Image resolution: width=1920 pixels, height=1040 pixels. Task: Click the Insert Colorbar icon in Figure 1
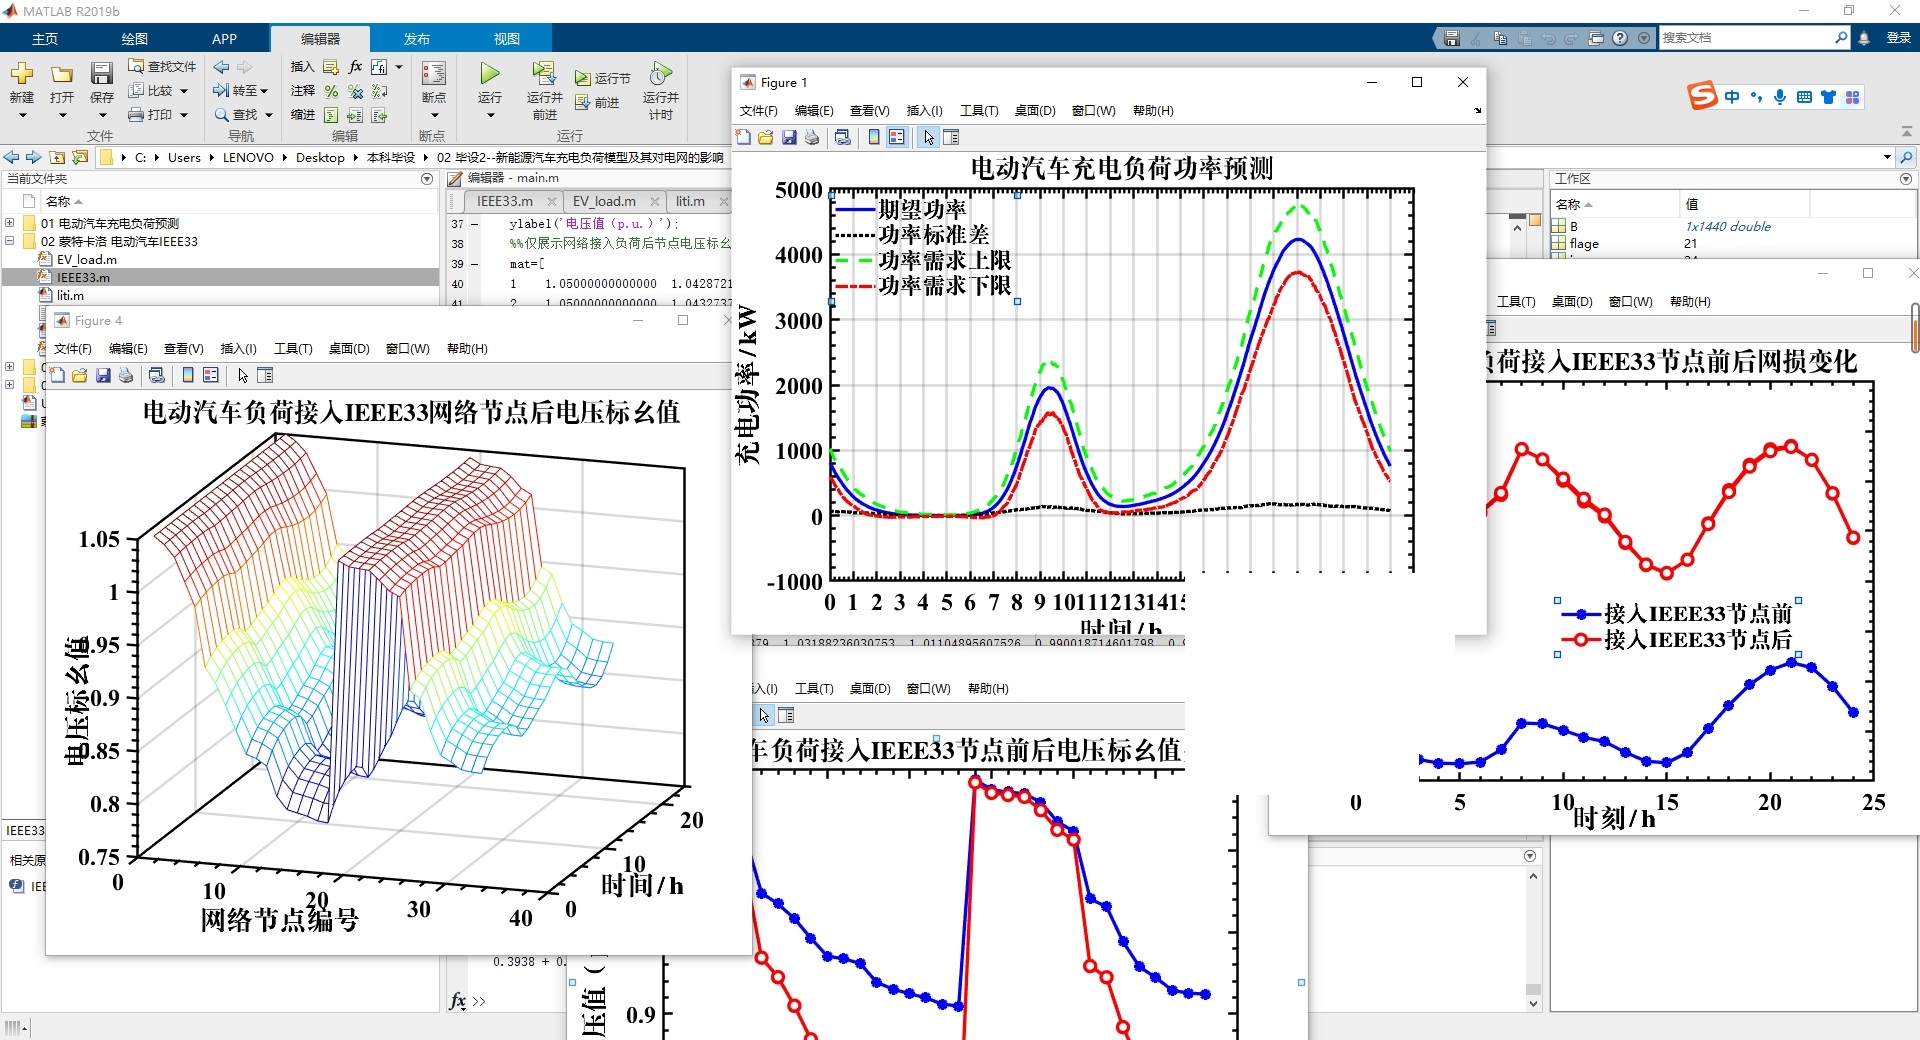pyautogui.click(x=874, y=137)
